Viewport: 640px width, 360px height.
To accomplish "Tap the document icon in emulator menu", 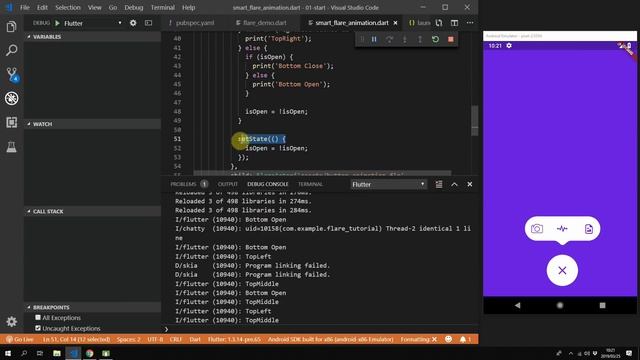I will [589, 229].
